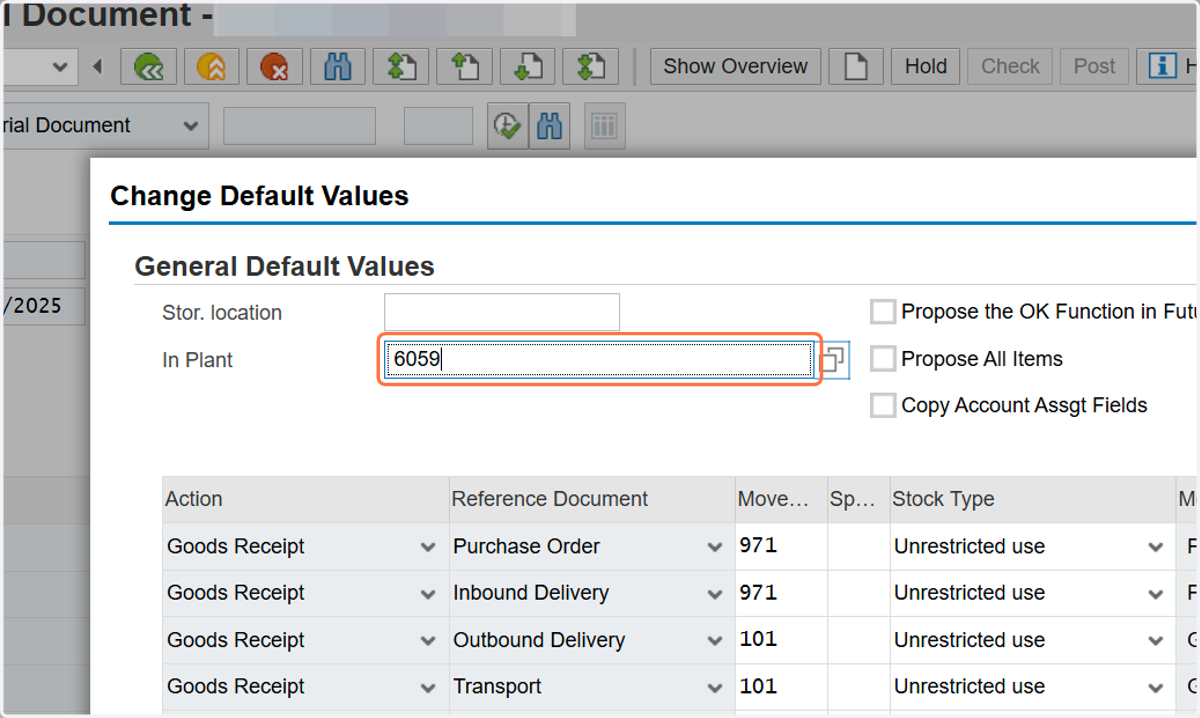The height and width of the screenshot is (718, 1200).
Task: Click the red Cancel X icon
Action: tap(273, 67)
